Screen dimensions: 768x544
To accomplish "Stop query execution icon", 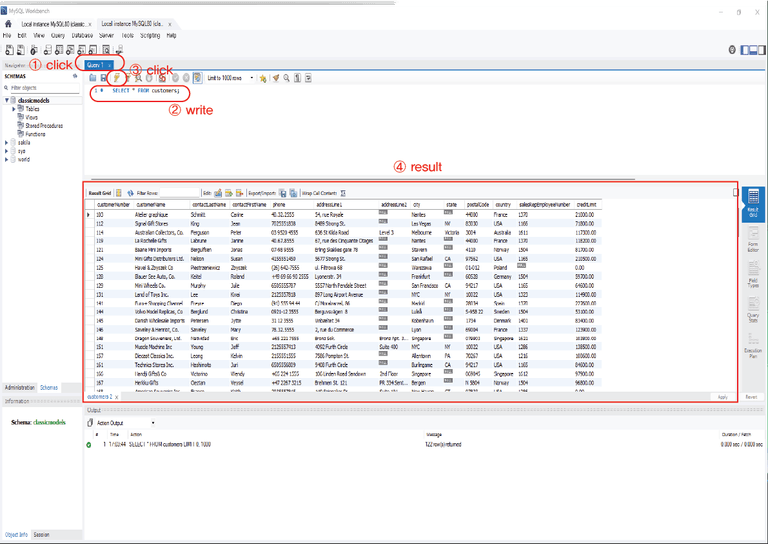I will tap(149, 78).
